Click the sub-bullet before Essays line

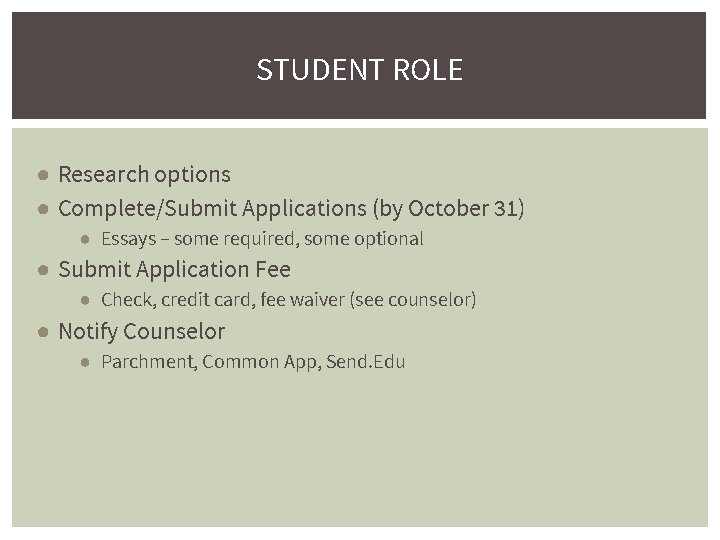[x=87, y=239]
